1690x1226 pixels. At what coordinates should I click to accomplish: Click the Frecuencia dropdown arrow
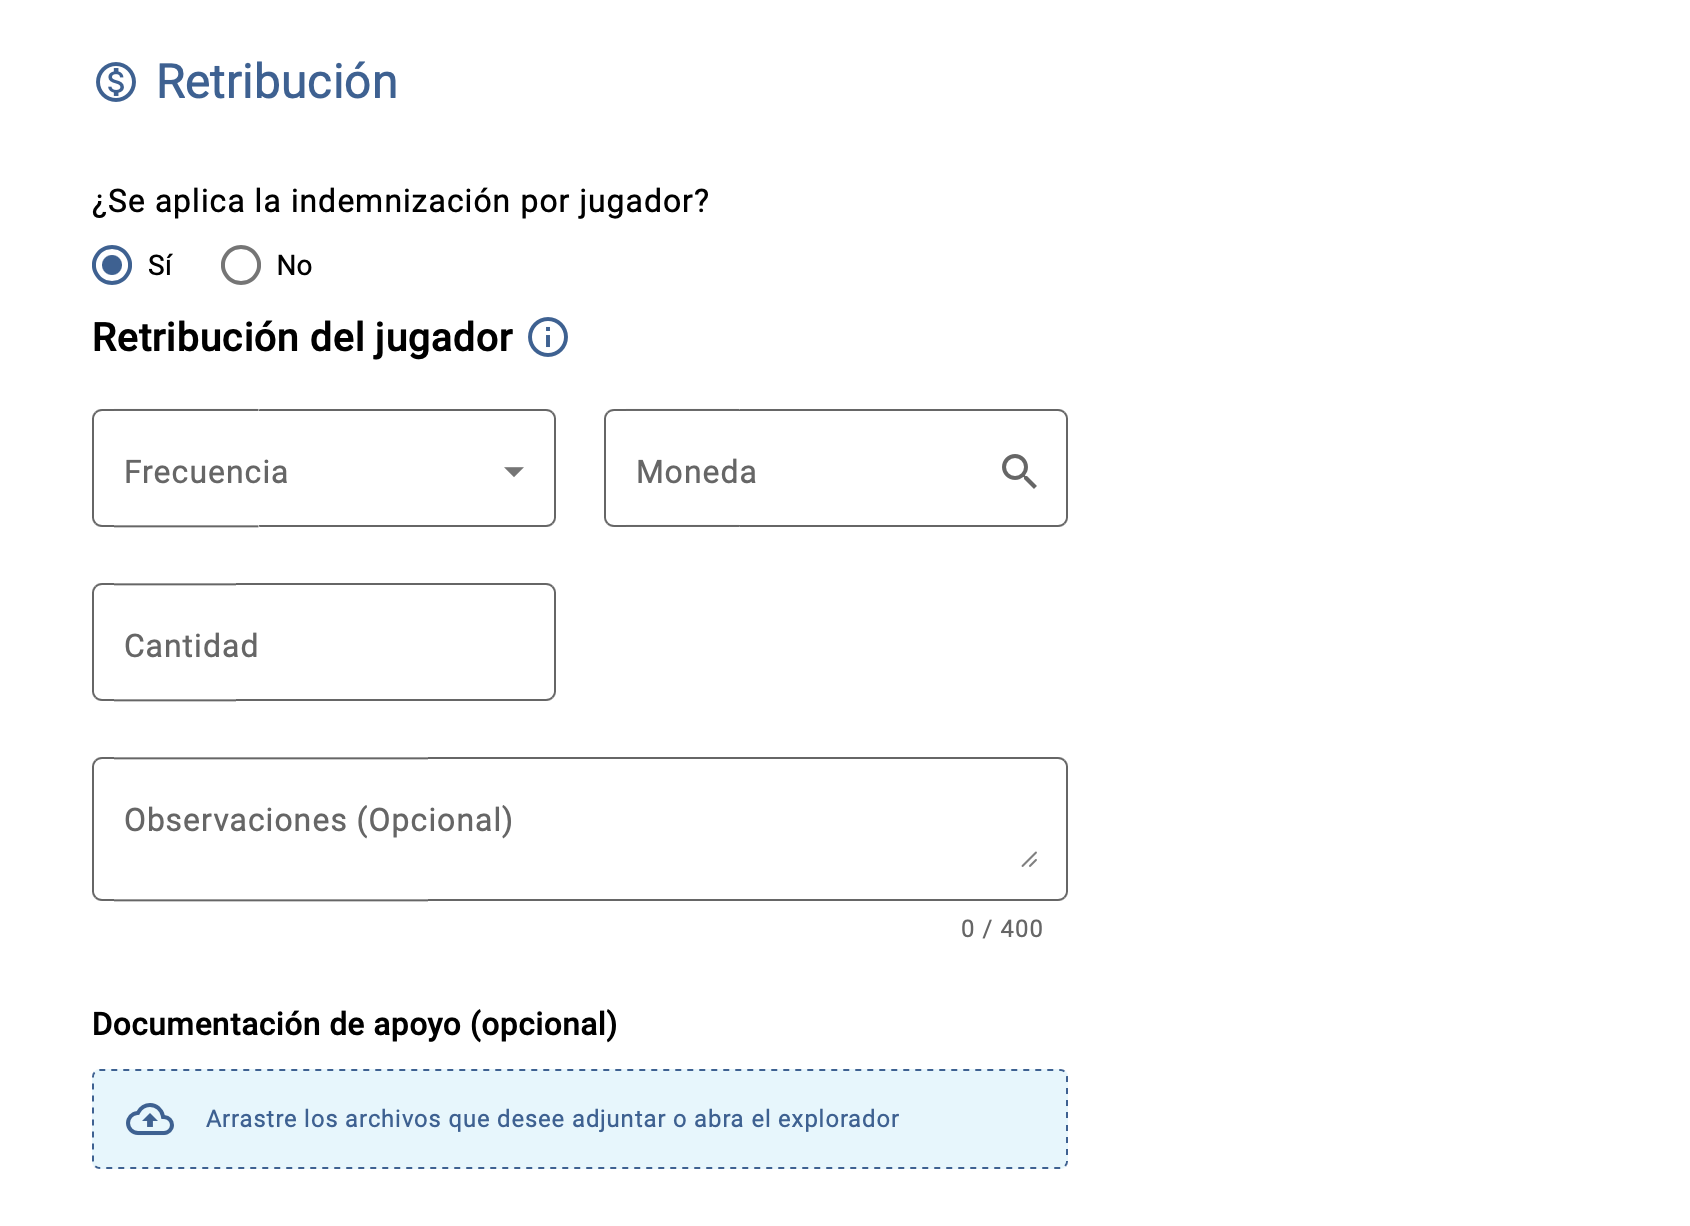pos(514,471)
